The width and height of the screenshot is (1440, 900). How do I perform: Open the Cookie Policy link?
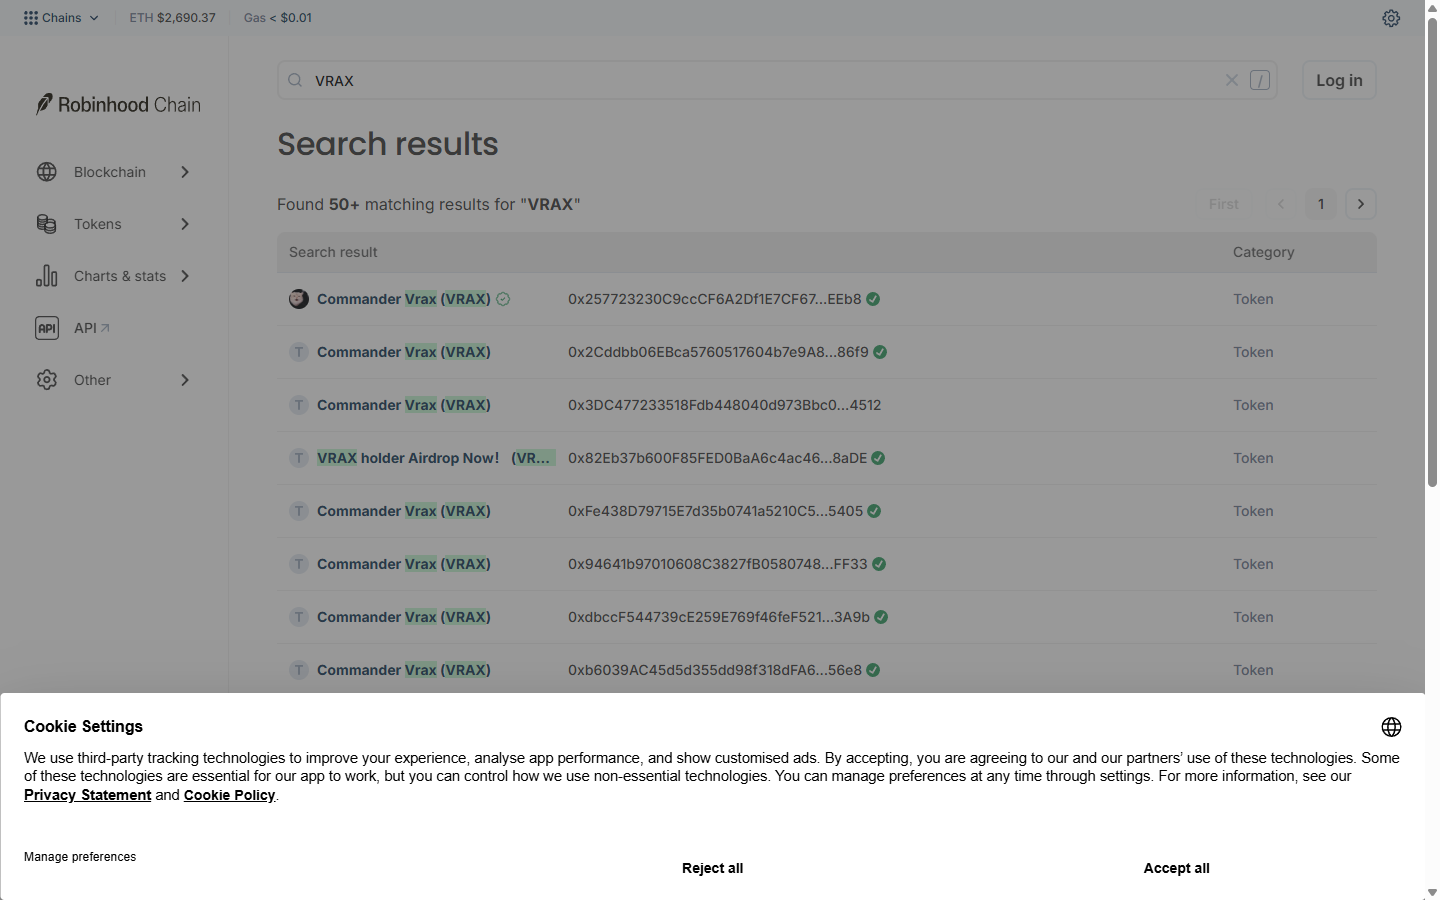point(229,795)
